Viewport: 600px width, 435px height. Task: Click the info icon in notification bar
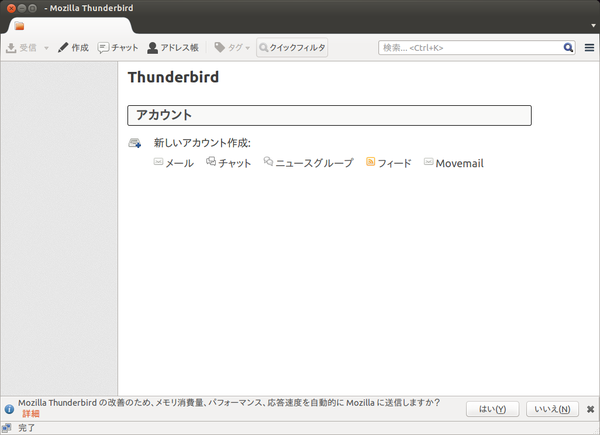pos(9,409)
